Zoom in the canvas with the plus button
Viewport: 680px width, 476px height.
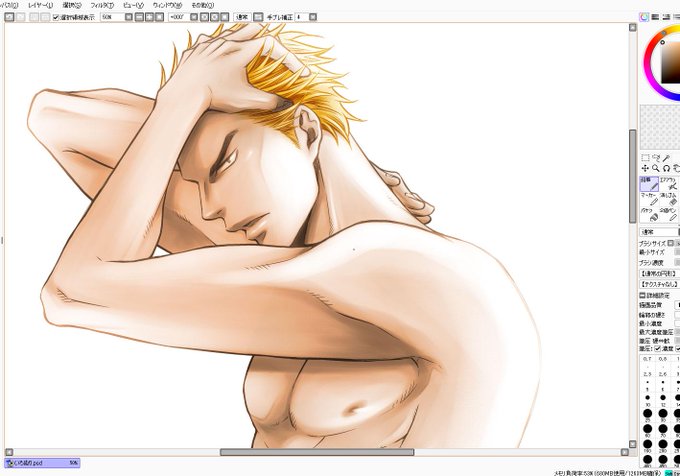pyautogui.click(x=149, y=17)
